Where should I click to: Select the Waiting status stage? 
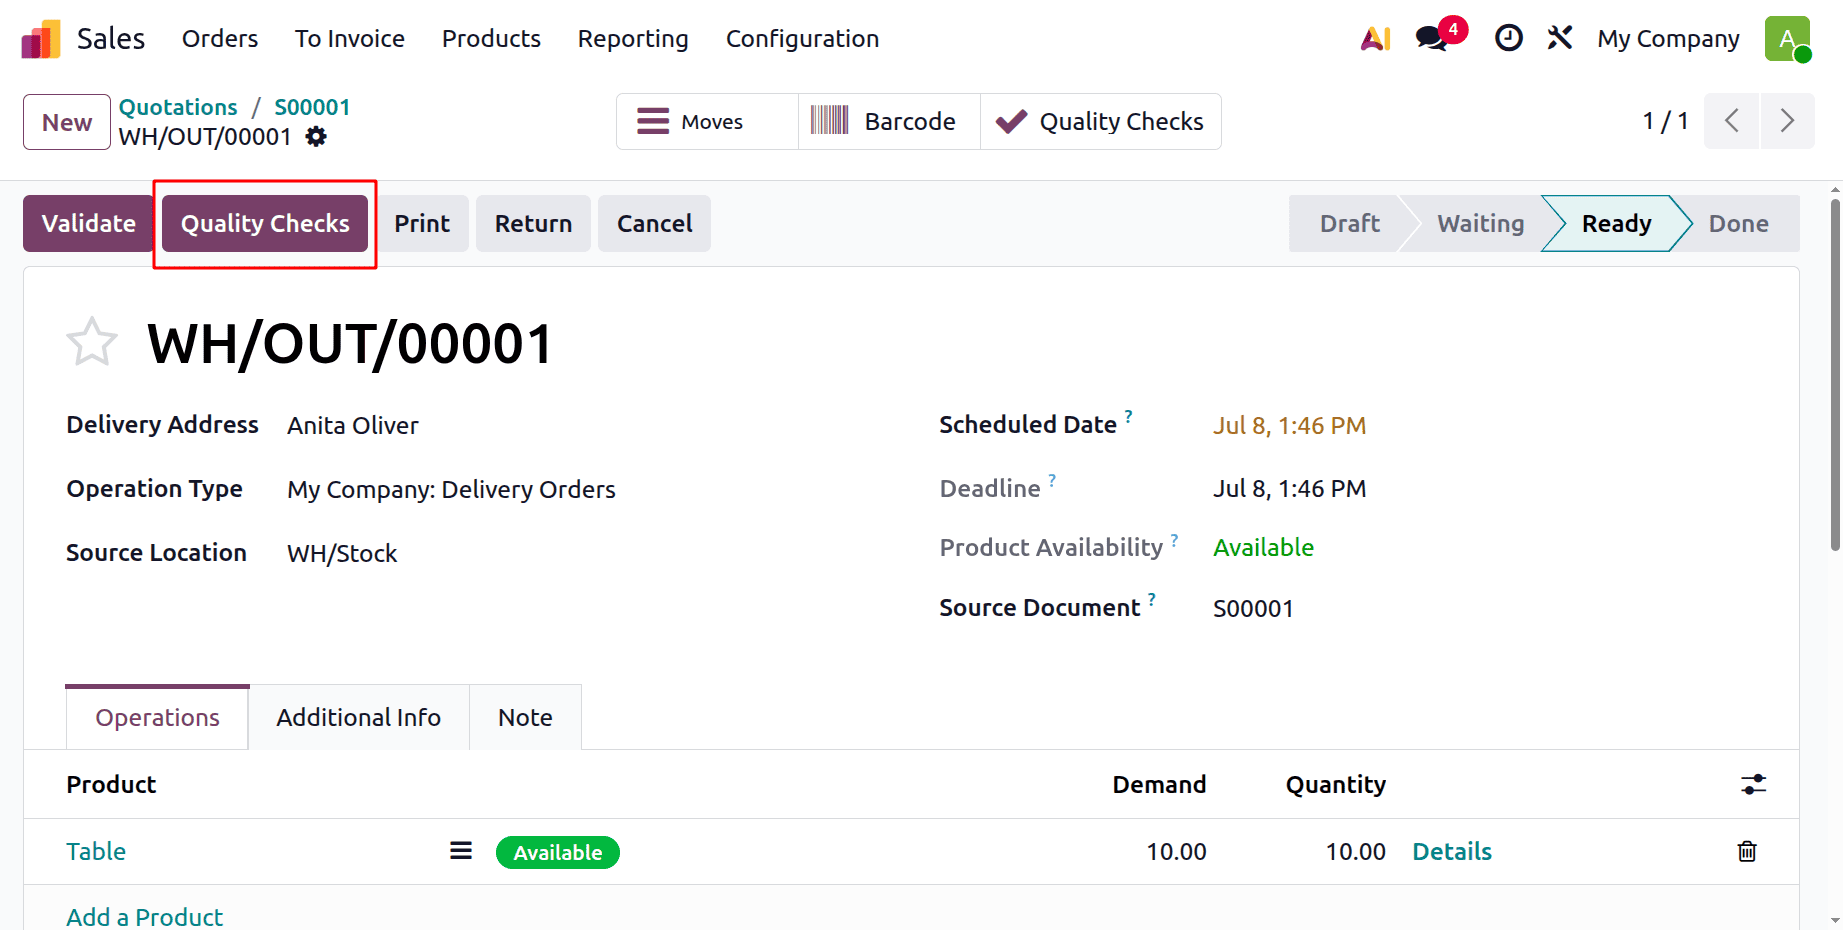point(1480,223)
